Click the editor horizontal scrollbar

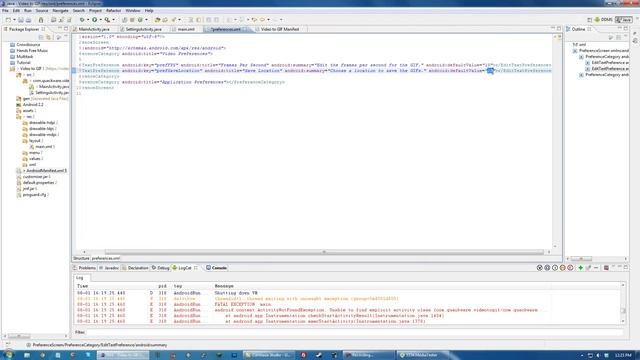(x=324, y=252)
